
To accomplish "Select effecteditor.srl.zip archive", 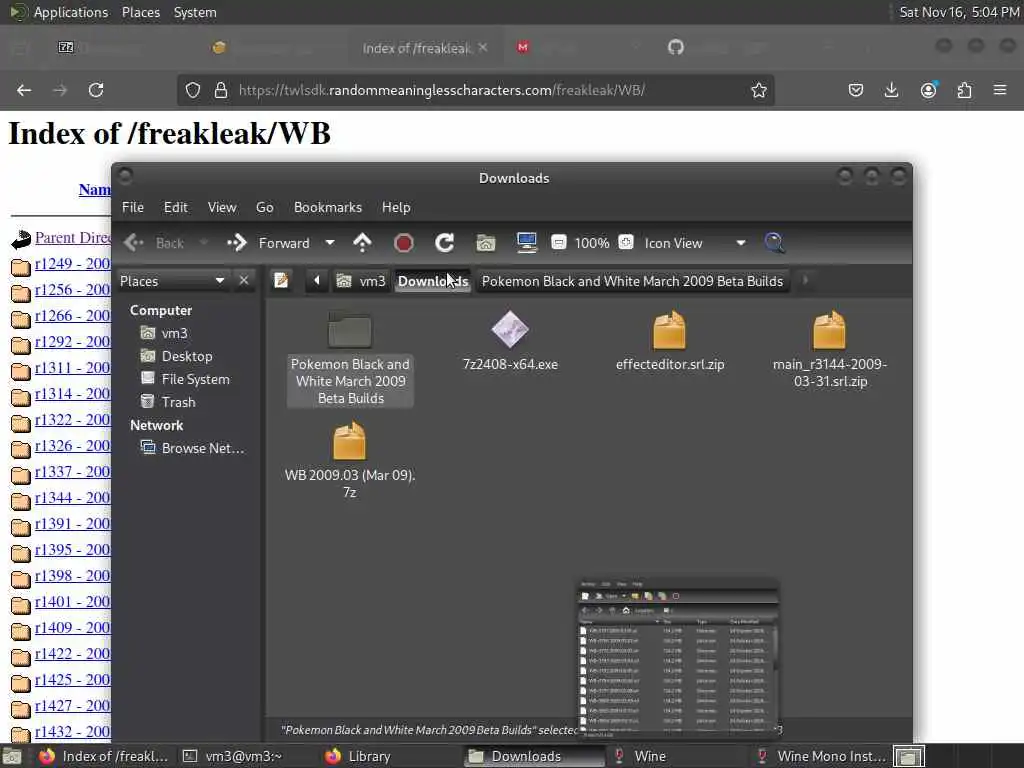I will 670,330.
